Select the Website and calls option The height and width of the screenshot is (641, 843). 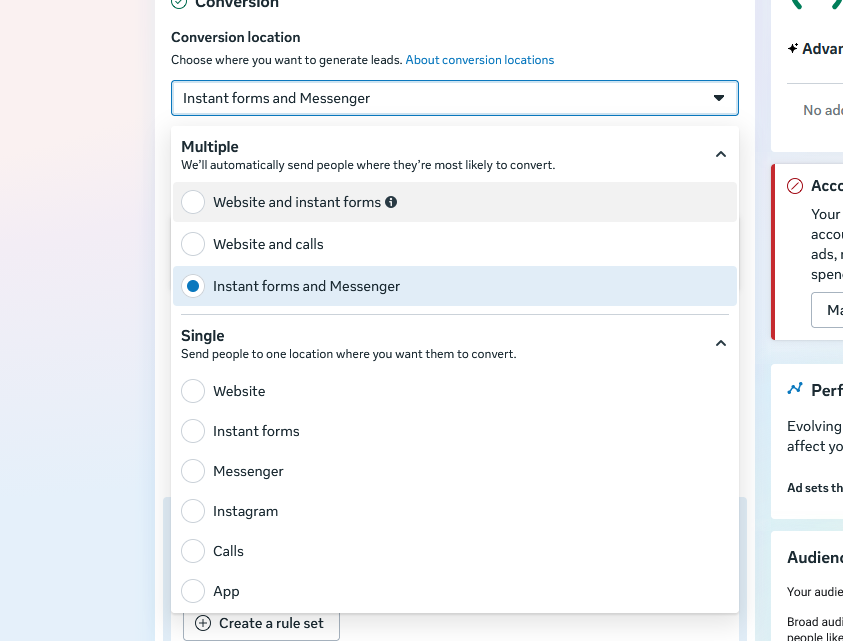click(x=193, y=244)
